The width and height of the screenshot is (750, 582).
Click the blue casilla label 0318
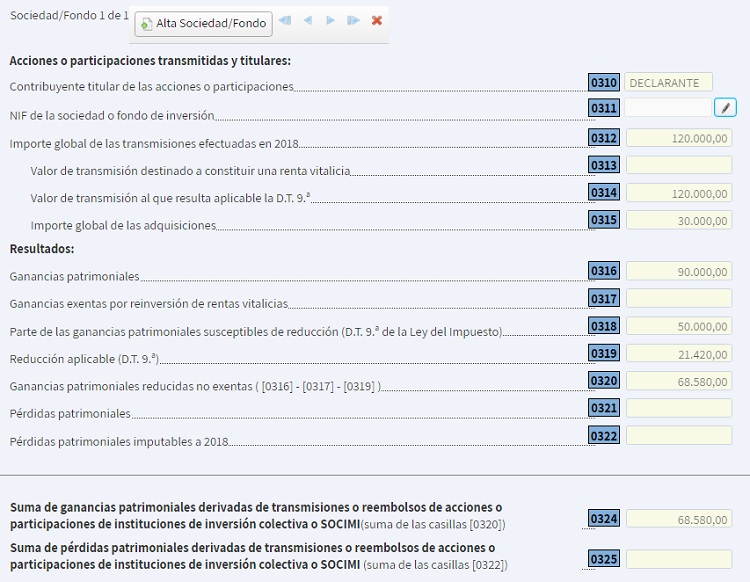click(x=604, y=326)
